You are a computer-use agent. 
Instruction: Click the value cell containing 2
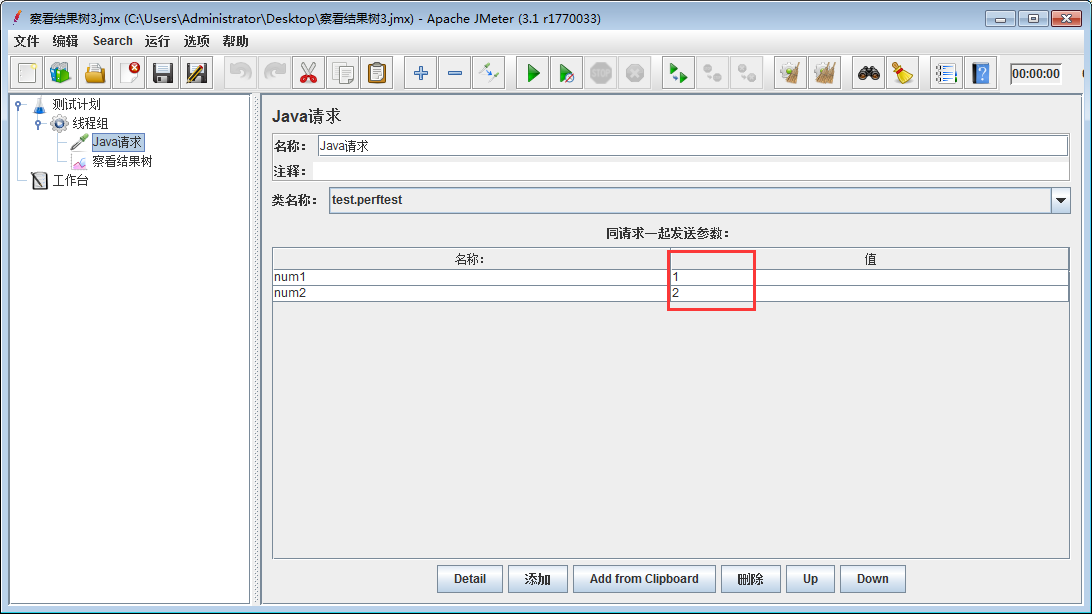[869, 293]
